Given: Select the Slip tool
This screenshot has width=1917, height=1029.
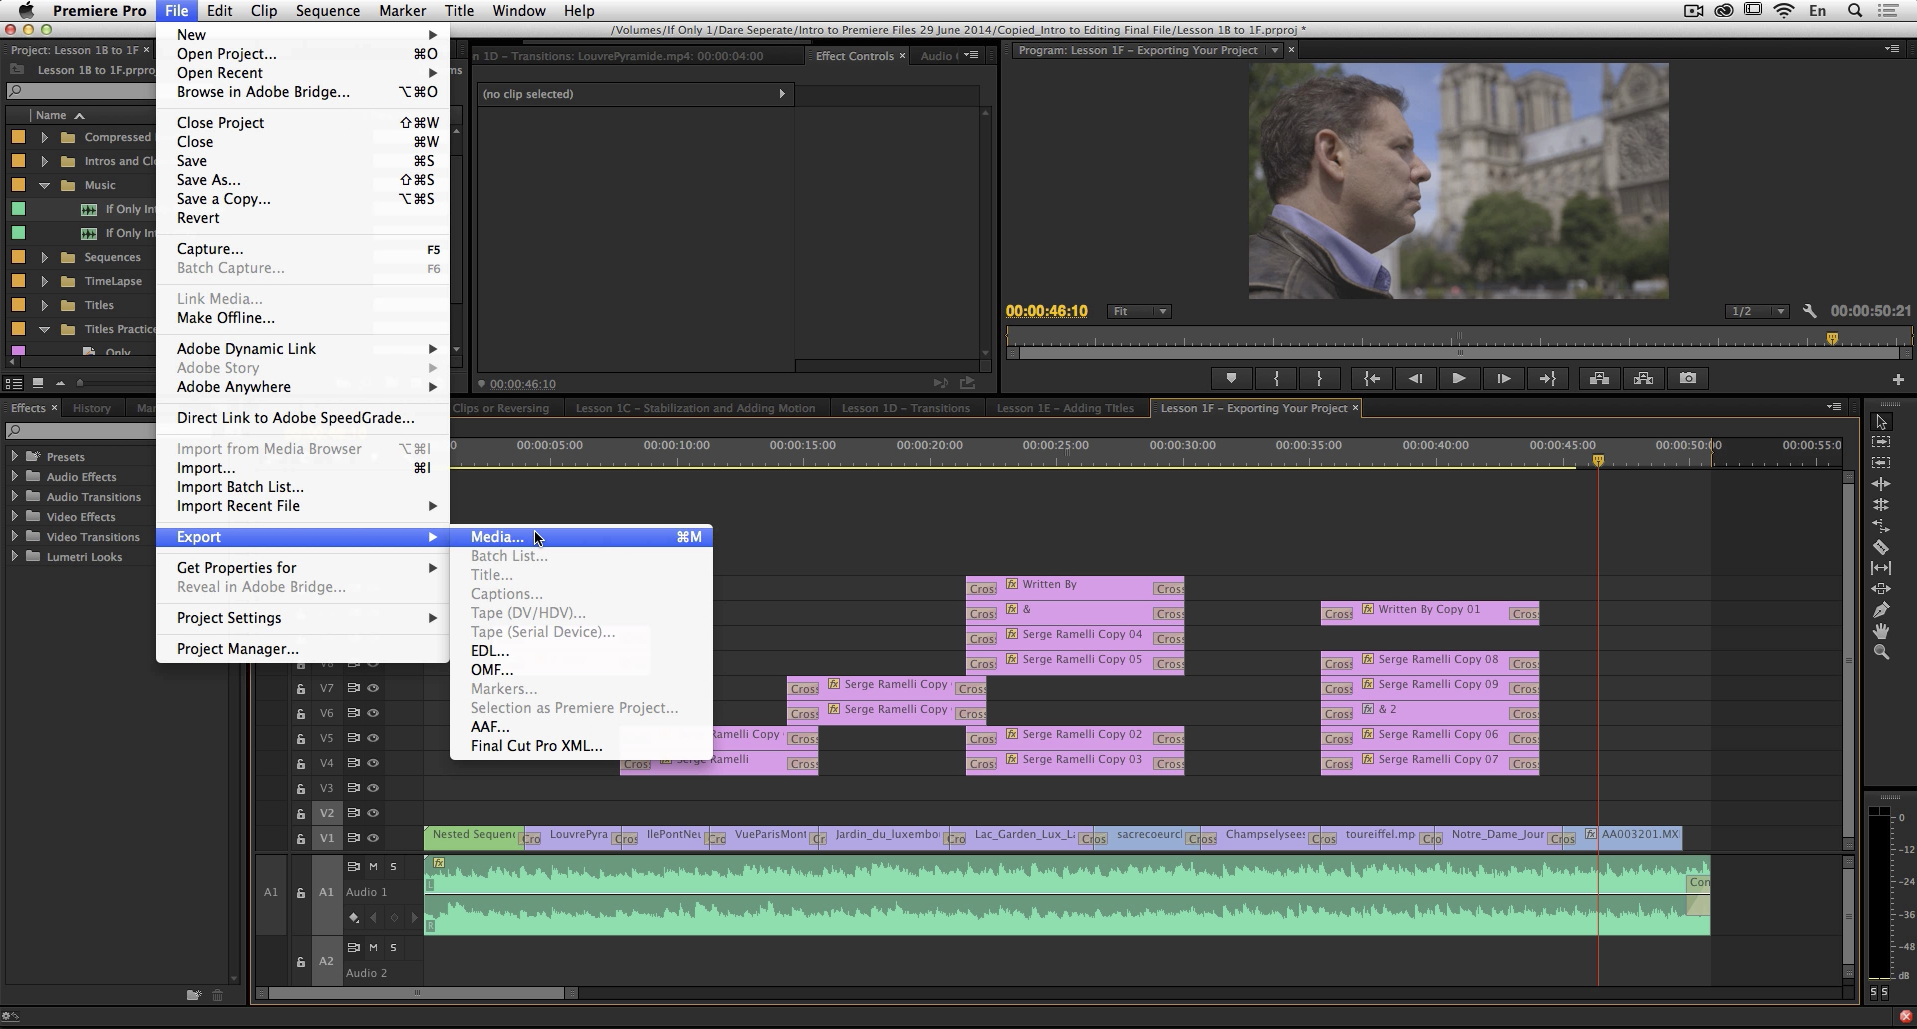Looking at the screenshot, I should click(1881, 568).
